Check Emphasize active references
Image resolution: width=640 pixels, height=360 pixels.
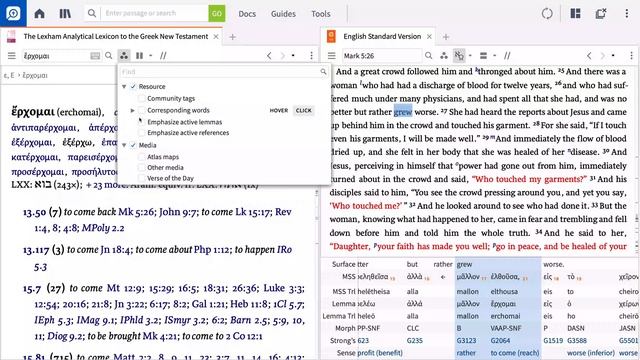(x=141, y=133)
